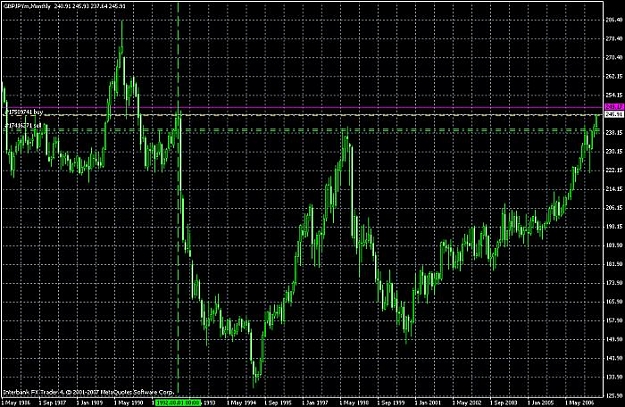Click the white current price tag
Screen dimensions: 625x407
[614, 114]
